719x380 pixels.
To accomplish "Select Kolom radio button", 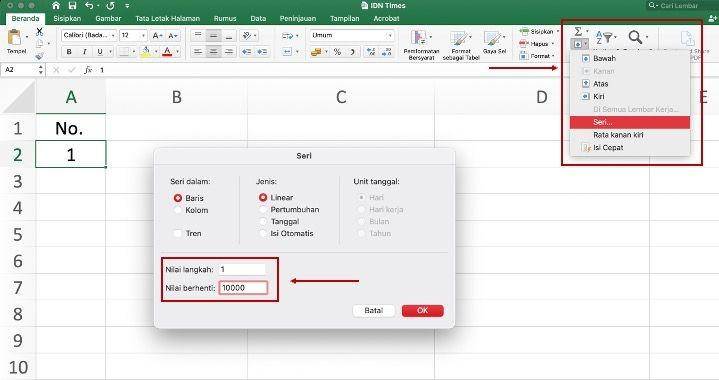I will (x=178, y=210).
